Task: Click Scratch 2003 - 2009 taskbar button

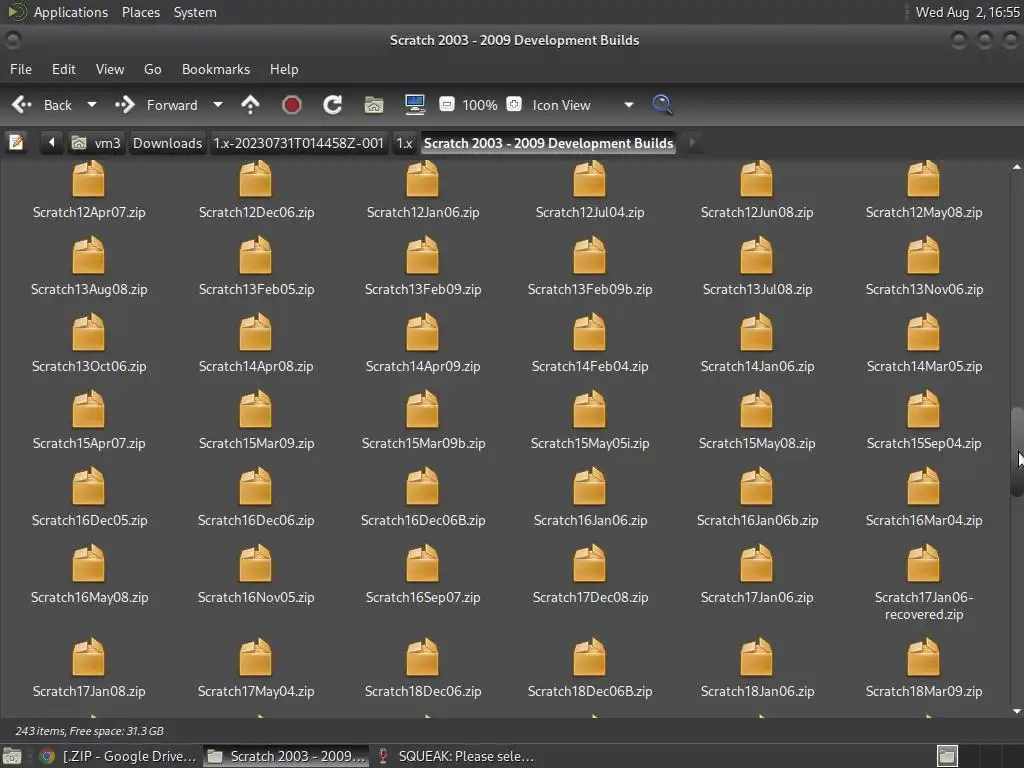Action: tap(286, 756)
